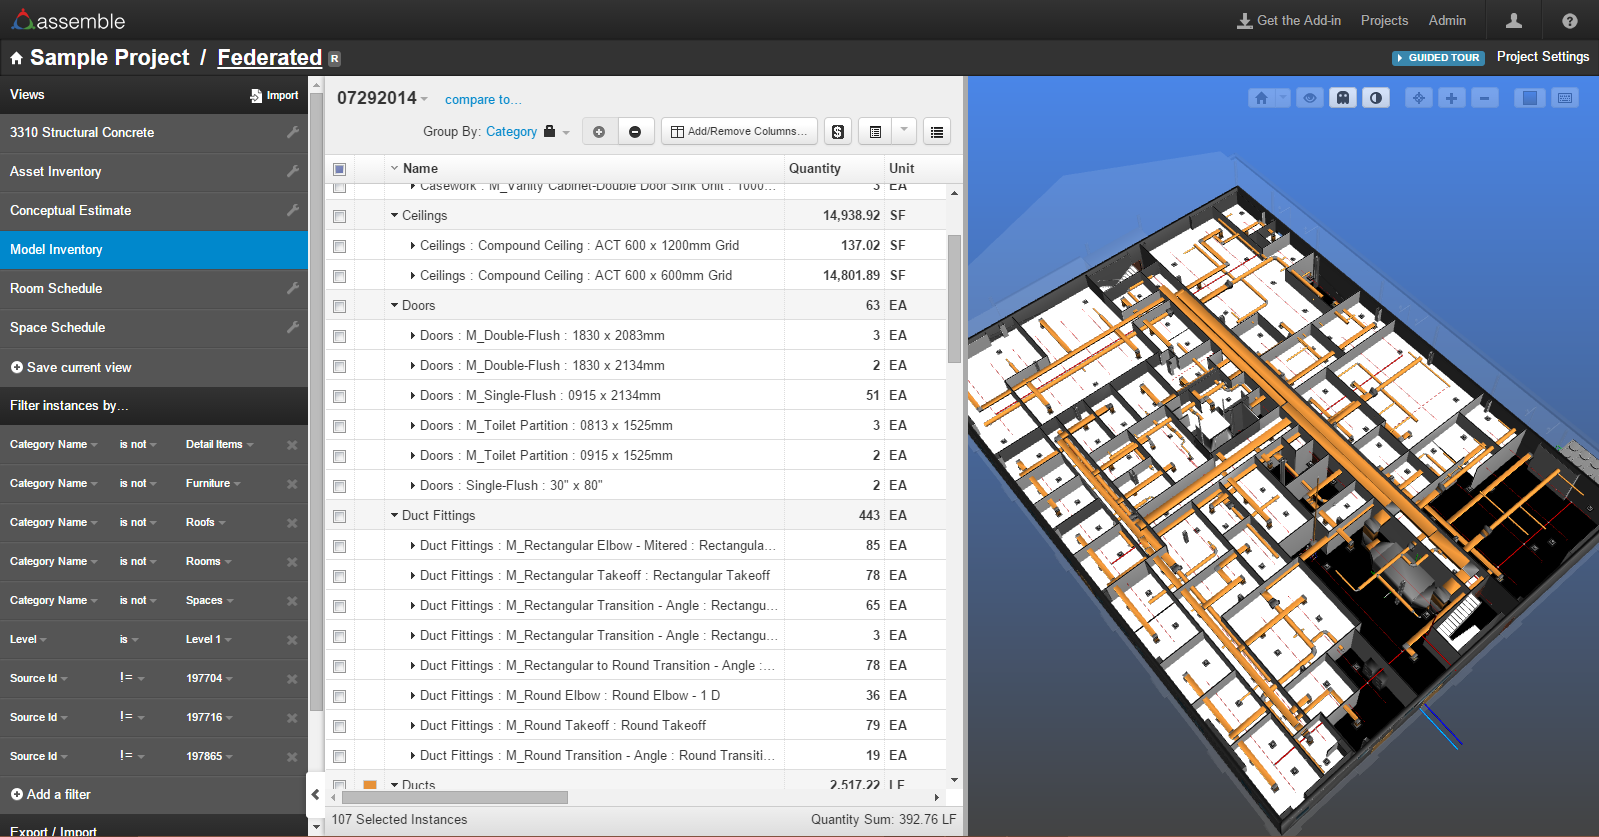Check the Ceilings group row checkbox
Viewport: 1599px width, 837px height.
click(339, 216)
